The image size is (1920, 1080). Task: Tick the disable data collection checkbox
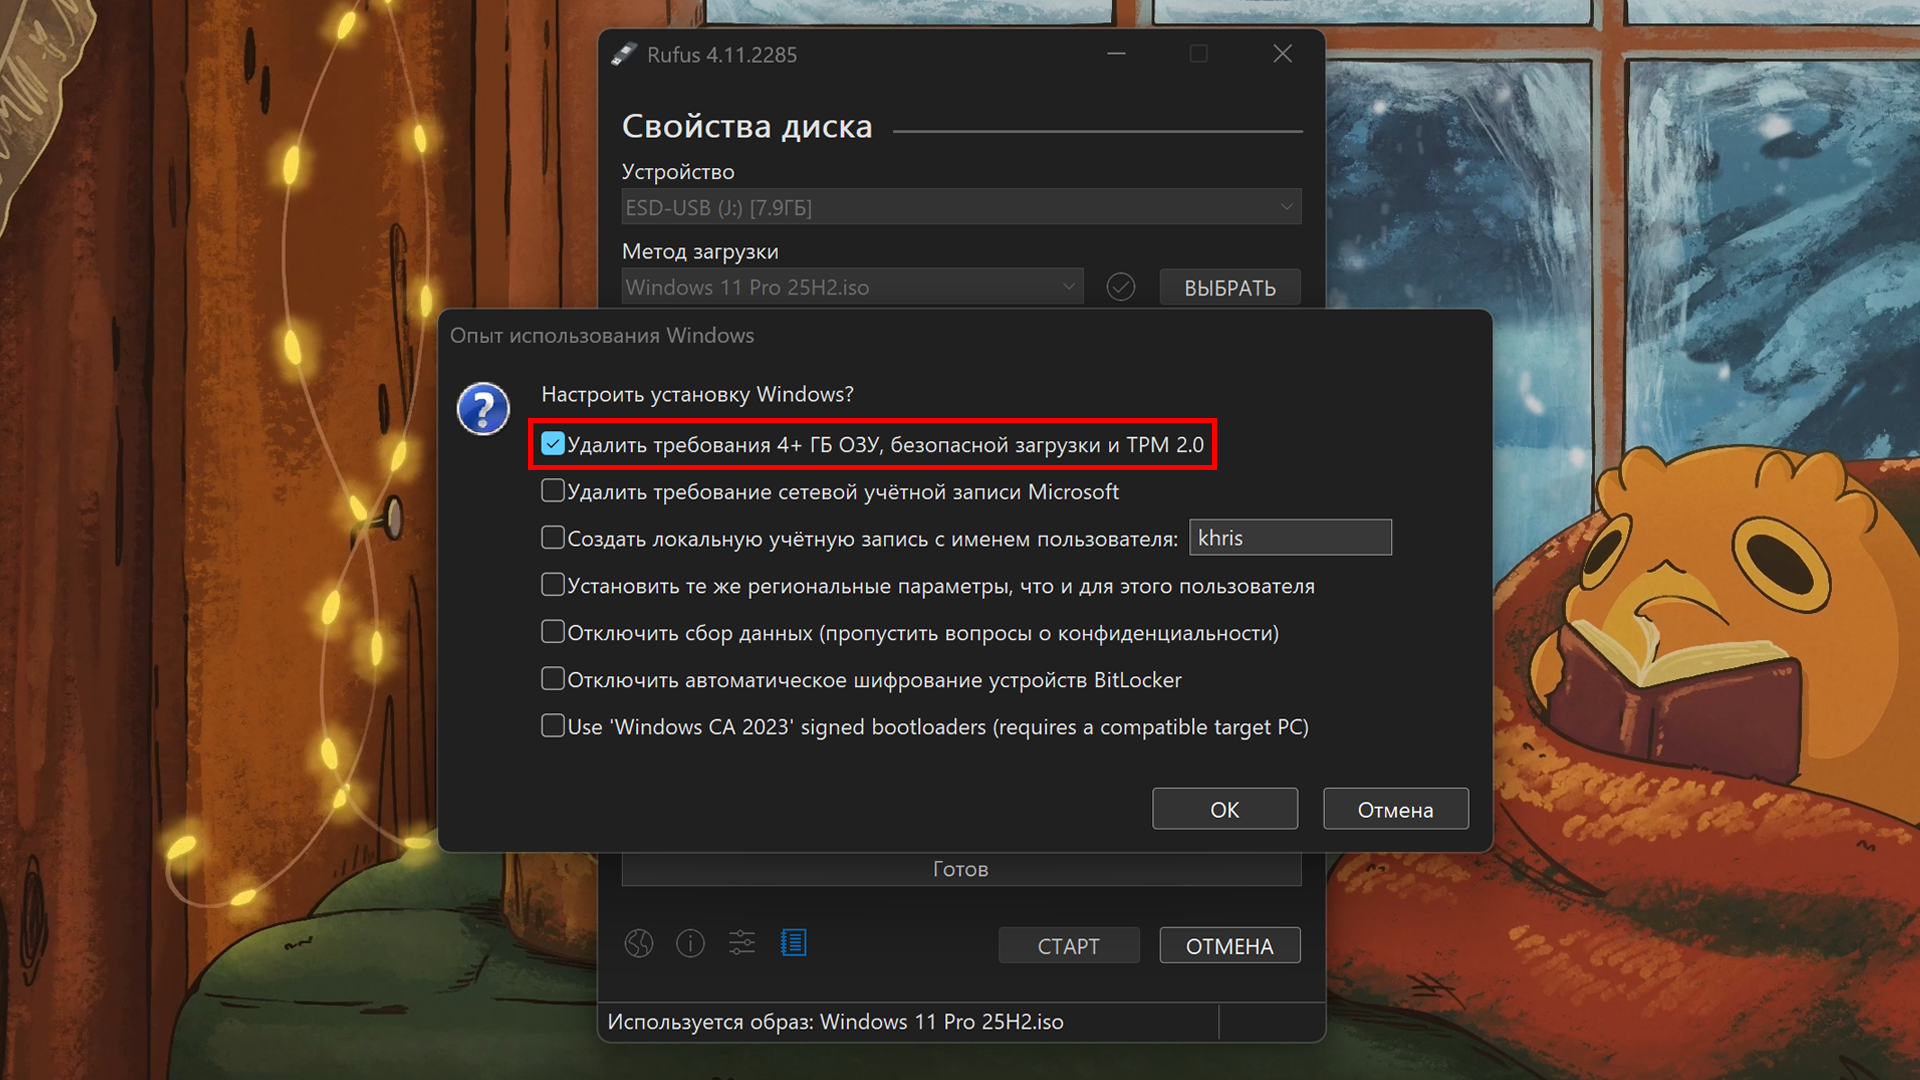pyautogui.click(x=553, y=633)
